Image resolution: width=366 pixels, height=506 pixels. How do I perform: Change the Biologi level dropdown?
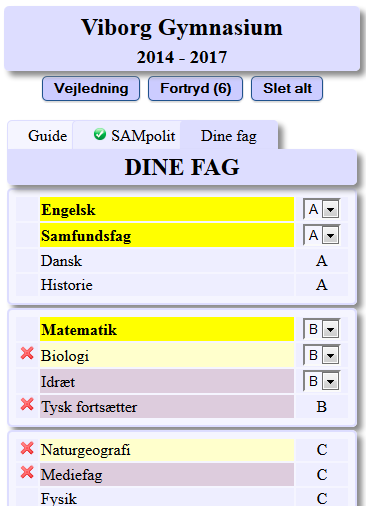321,355
